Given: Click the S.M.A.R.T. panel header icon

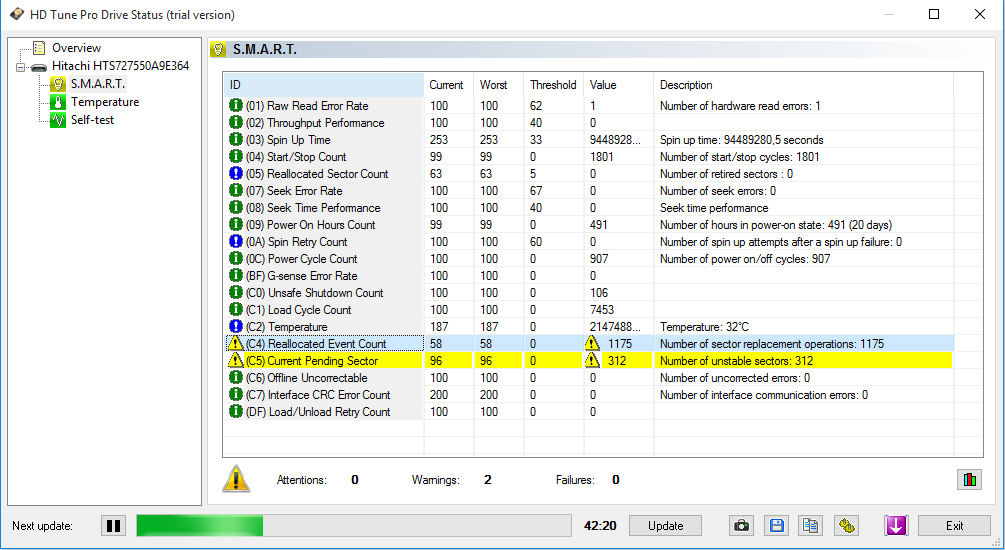Looking at the screenshot, I should coord(219,49).
